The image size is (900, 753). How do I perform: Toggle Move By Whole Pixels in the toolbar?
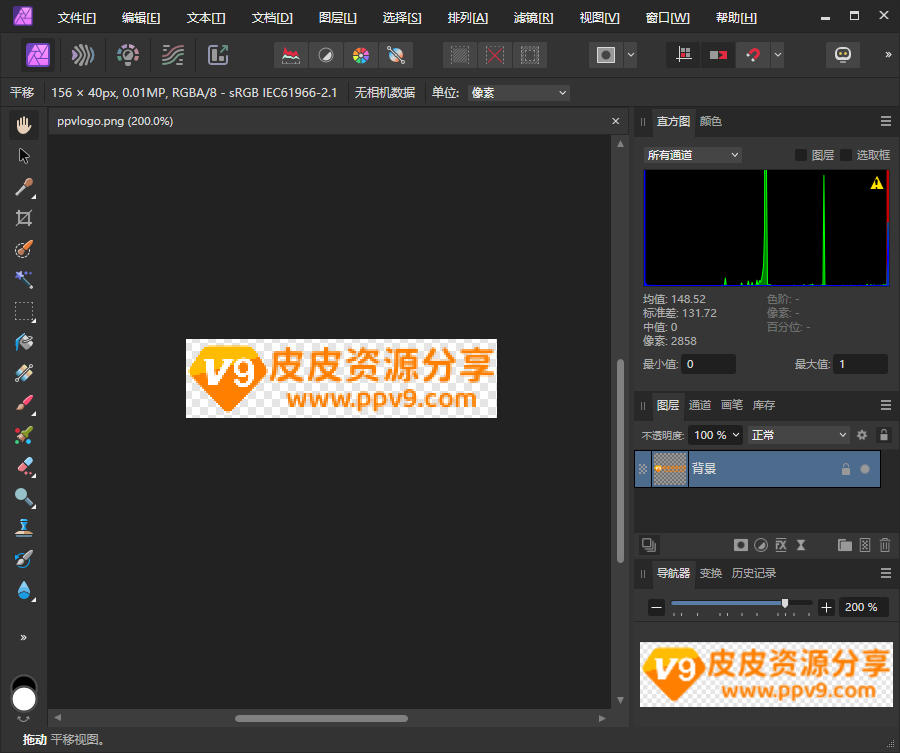718,55
